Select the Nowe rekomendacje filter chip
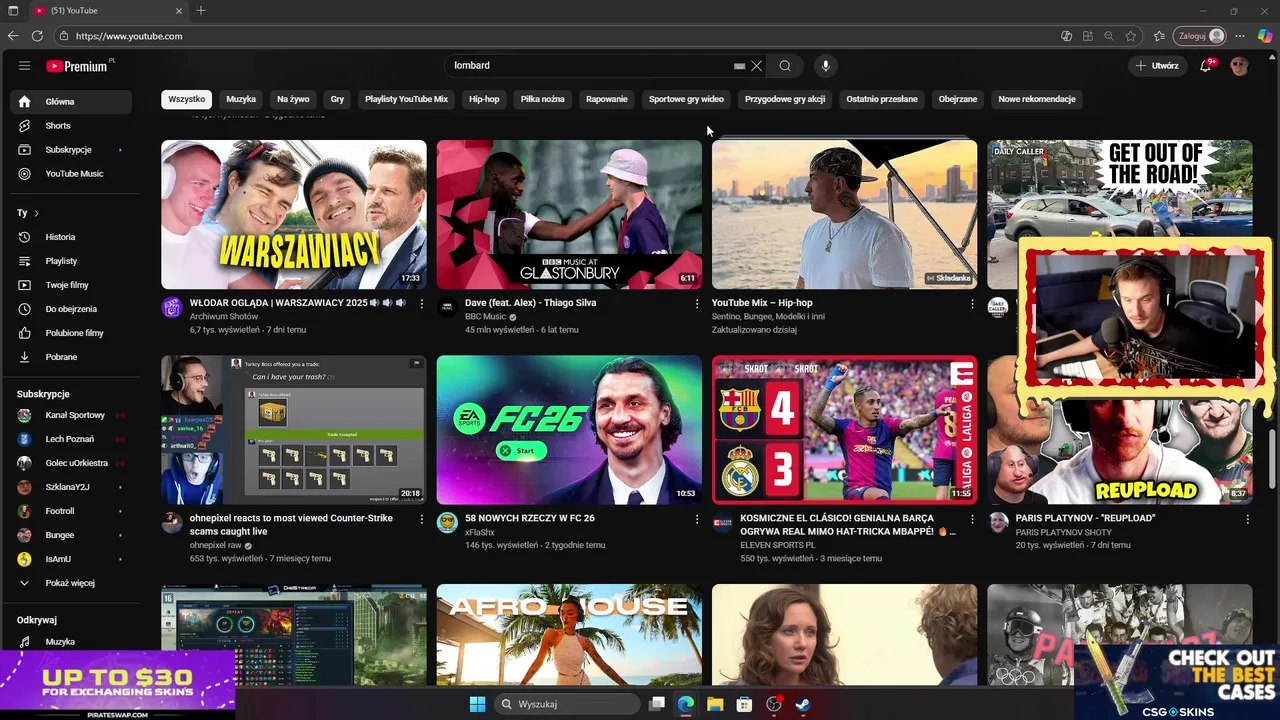Screen dimensions: 1280x720 point(1037,99)
